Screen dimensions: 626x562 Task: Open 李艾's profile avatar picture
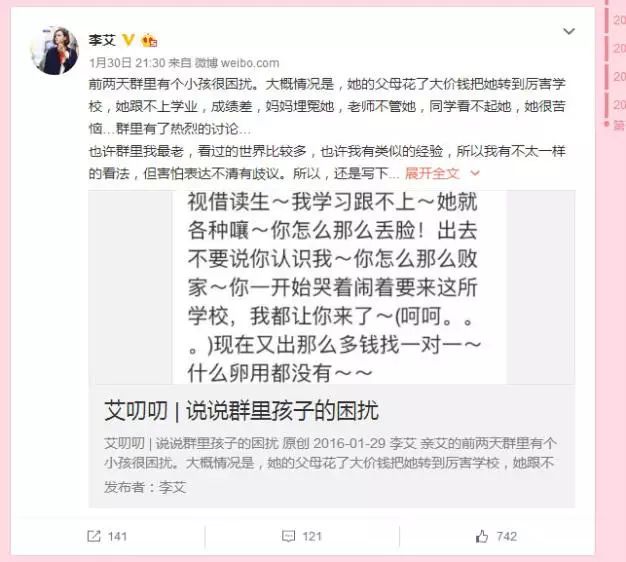click(x=55, y=51)
